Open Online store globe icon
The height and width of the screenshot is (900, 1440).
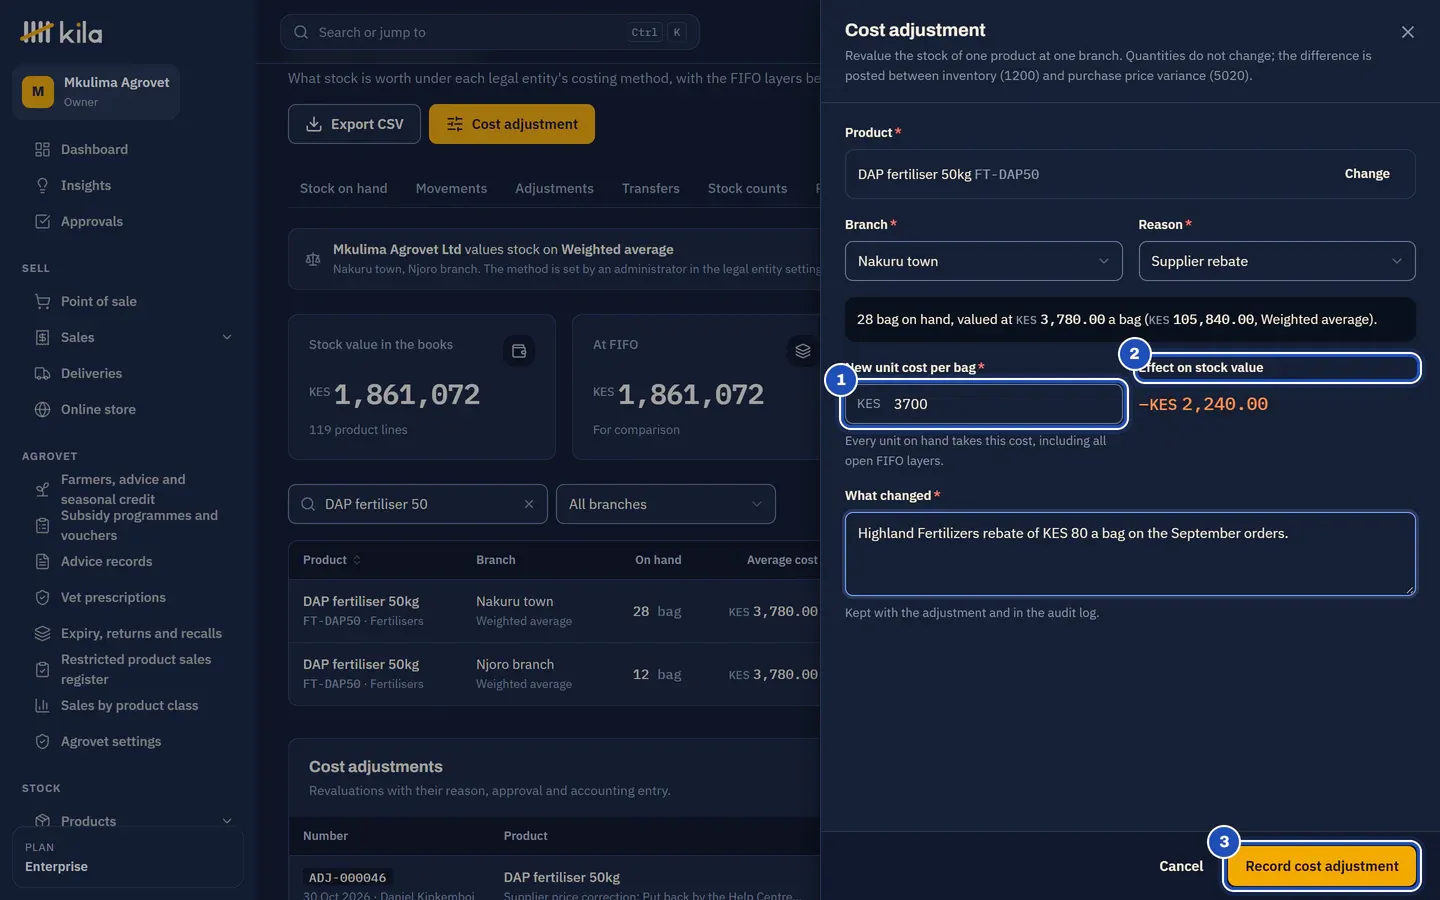click(x=42, y=409)
